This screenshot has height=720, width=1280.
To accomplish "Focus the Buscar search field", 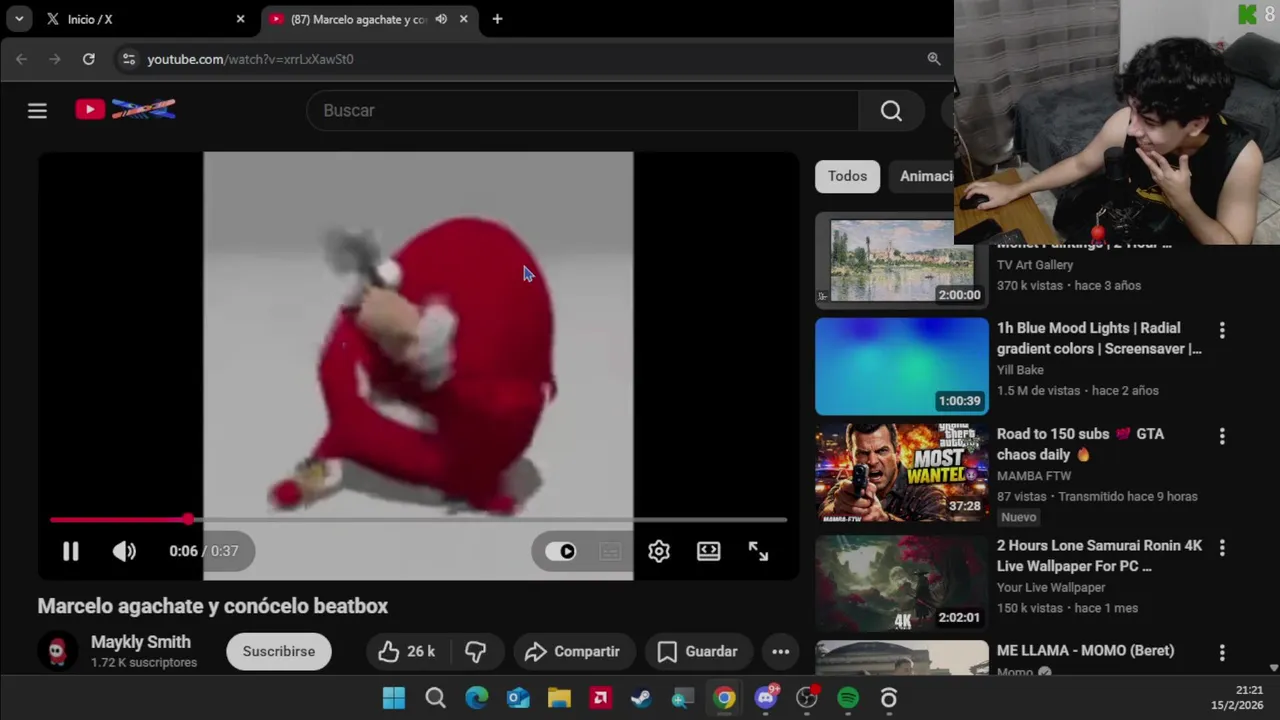I will 582,110.
